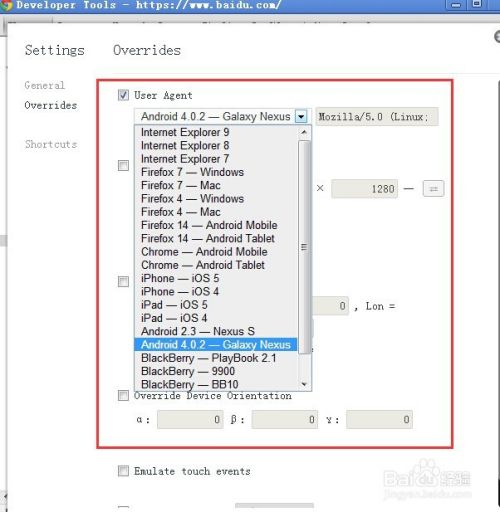500x512 pixels.
Task: Choose Firefox 7 — Mac
Action: (x=216, y=185)
